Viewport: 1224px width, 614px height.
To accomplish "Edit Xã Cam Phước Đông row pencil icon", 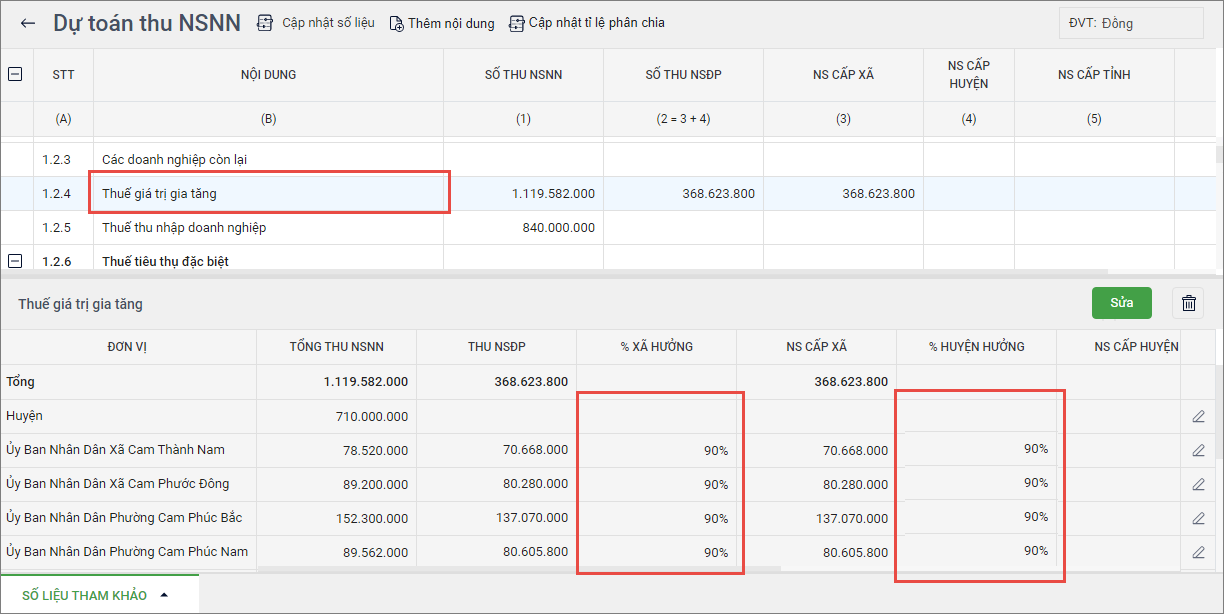I will tap(1198, 484).
